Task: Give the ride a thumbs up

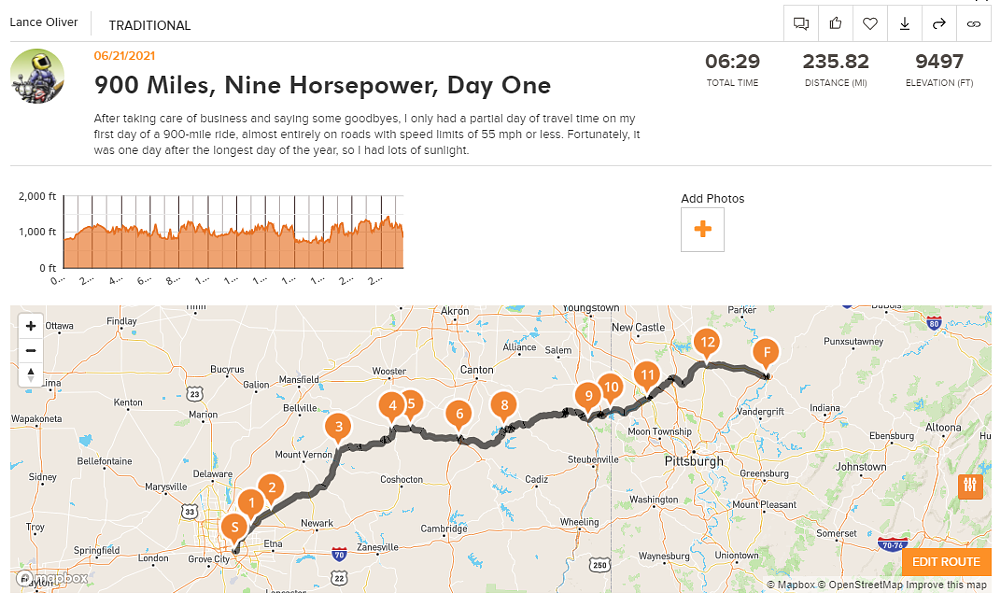Action: (835, 23)
